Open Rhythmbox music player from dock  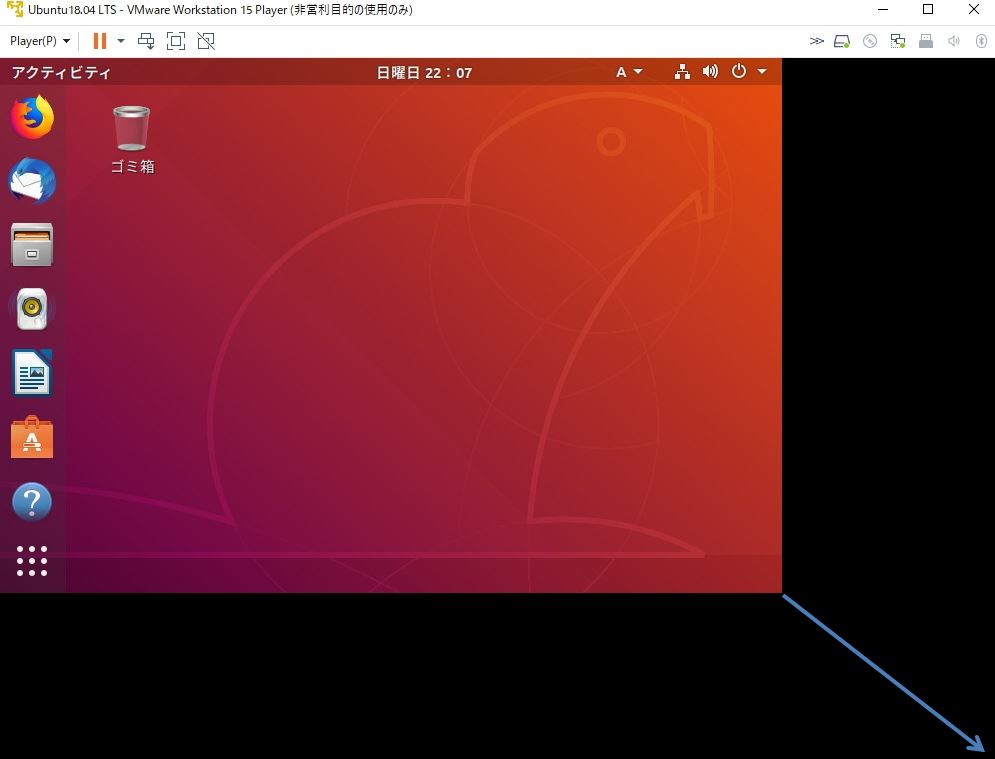[x=32, y=309]
